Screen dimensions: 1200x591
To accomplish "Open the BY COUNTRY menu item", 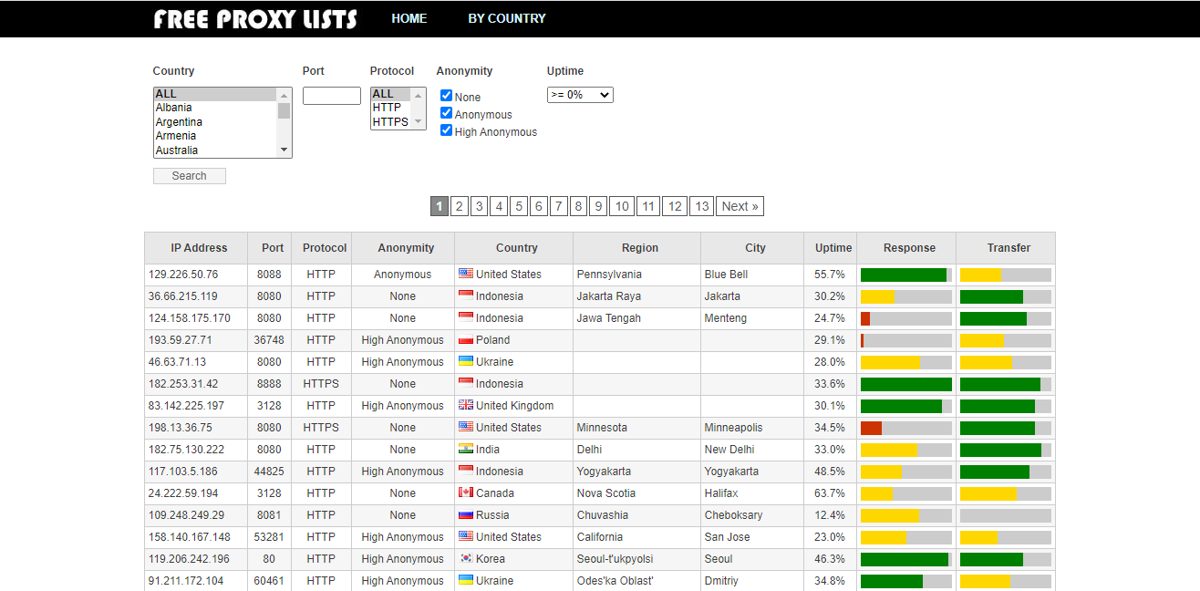I will [506, 18].
